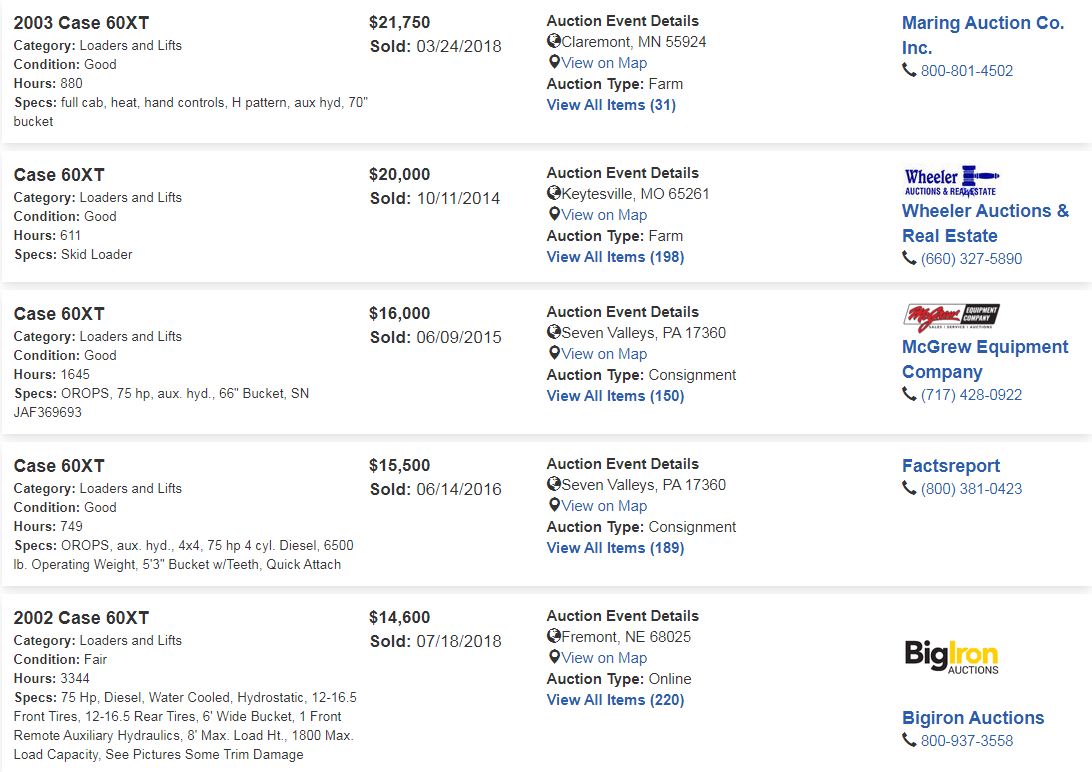Click phone icon next to 800-801-4502
The height and width of the screenshot is (772, 1092).
pyautogui.click(x=909, y=70)
